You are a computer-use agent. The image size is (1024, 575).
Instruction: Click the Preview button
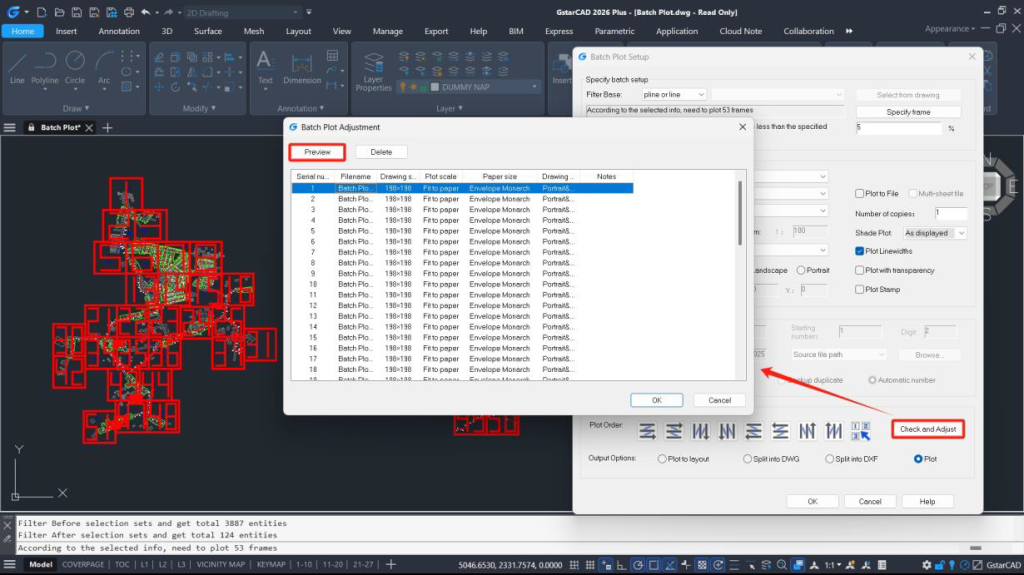pyautogui.click(x=317, y=152)
